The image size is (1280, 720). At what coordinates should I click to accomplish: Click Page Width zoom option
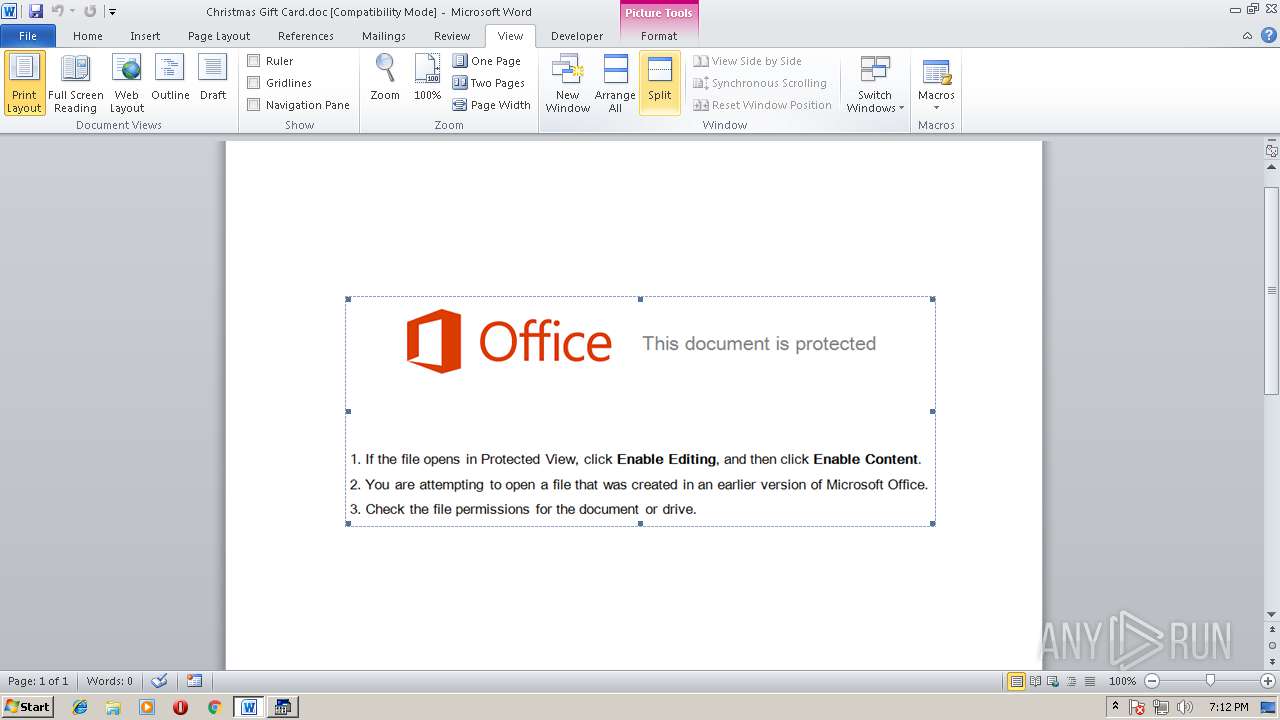492,105
